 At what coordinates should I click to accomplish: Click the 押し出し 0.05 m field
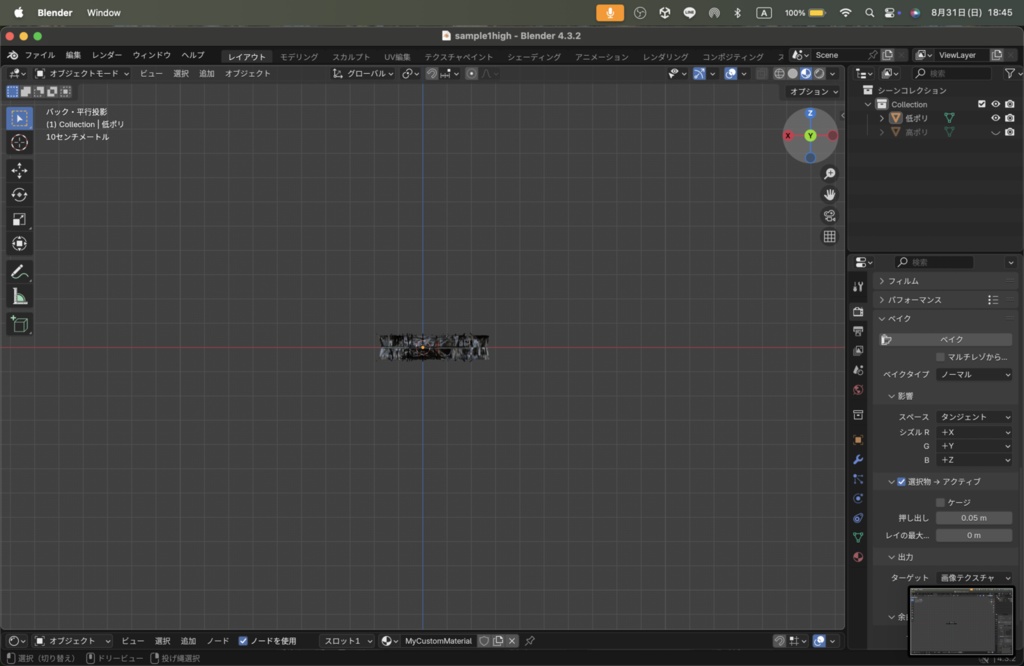coord(974,518)
